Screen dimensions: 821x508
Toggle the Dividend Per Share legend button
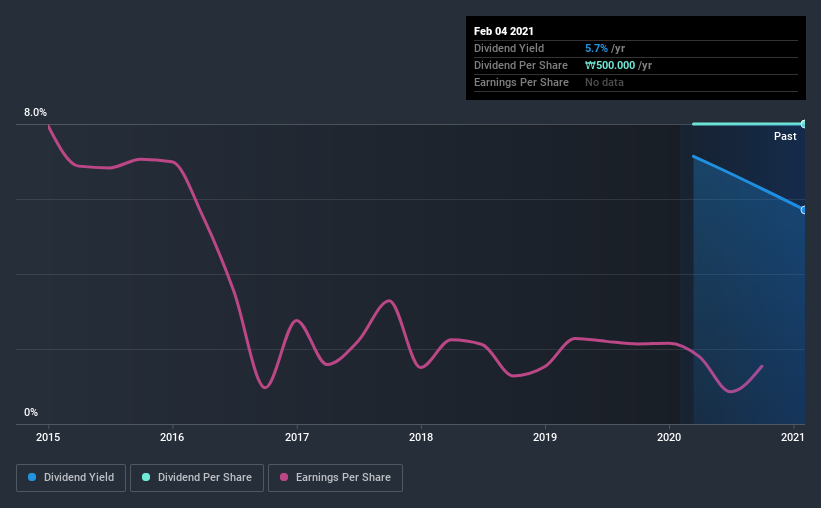click(197, 478)
